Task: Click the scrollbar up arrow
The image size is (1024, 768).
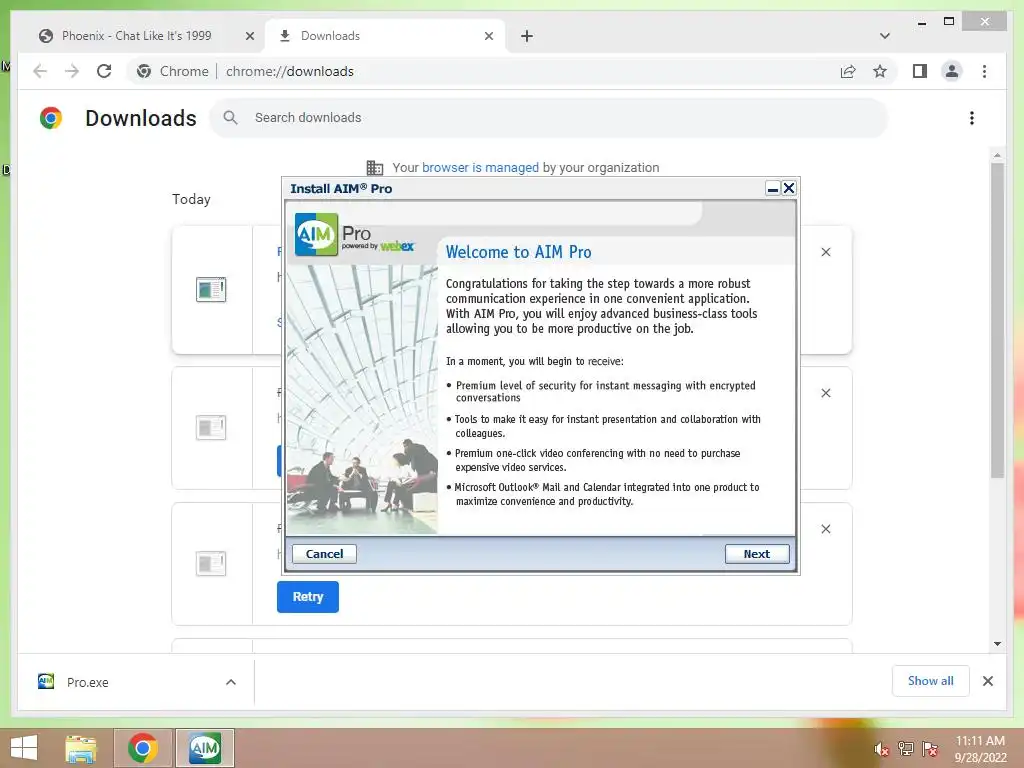Action: [x=997, y=155]
